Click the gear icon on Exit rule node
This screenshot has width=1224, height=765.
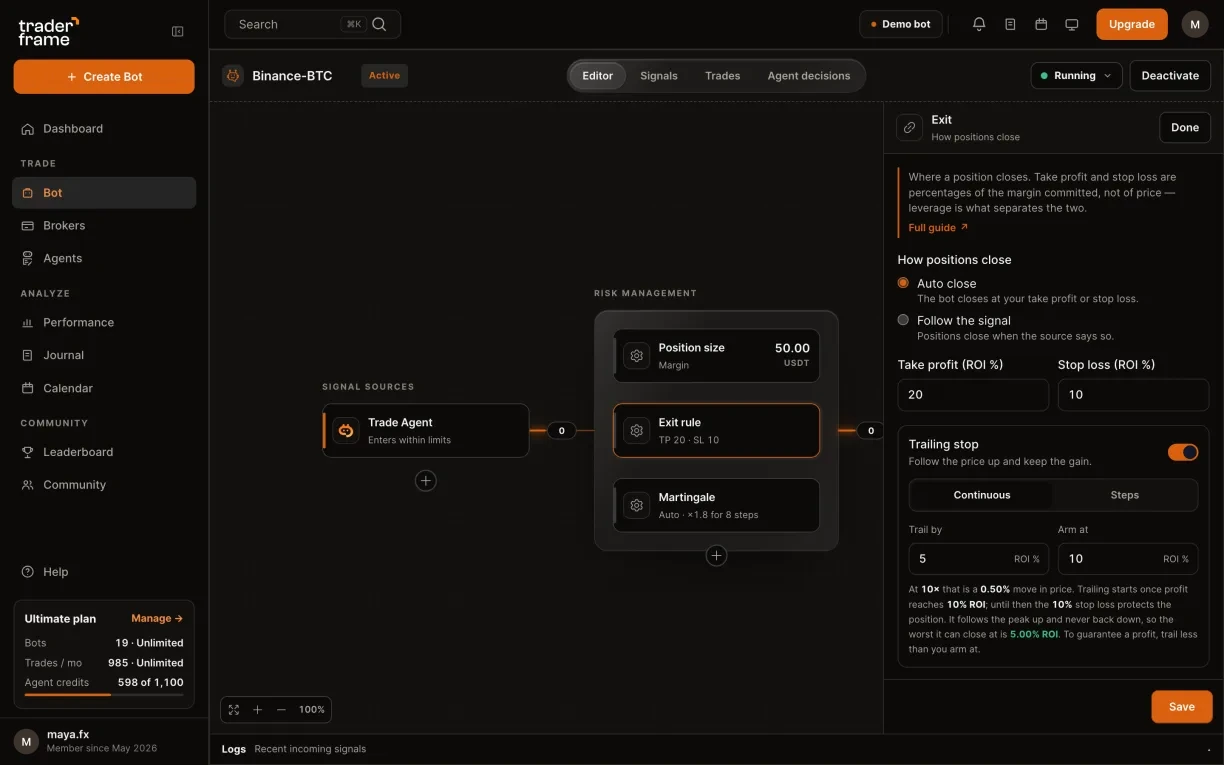tap(636, 430)
